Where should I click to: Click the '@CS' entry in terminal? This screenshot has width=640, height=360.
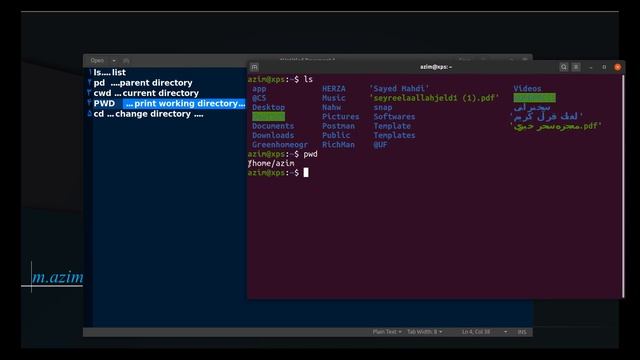tap(259, 98)
